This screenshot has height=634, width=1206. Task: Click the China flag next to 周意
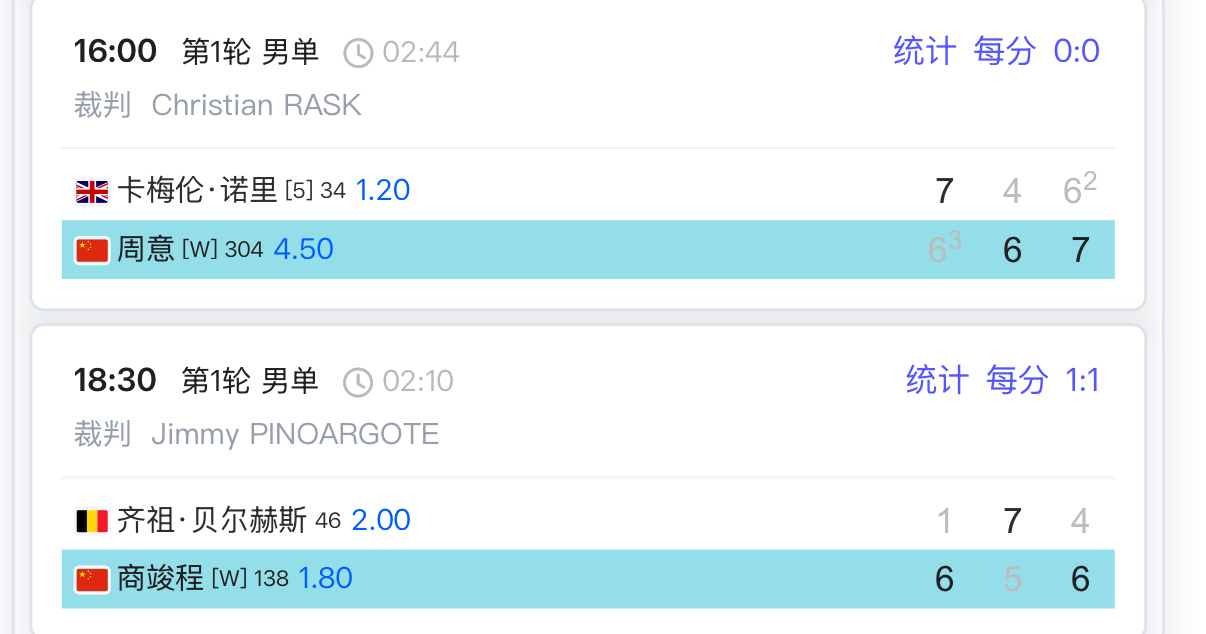(x=92, y=250)
